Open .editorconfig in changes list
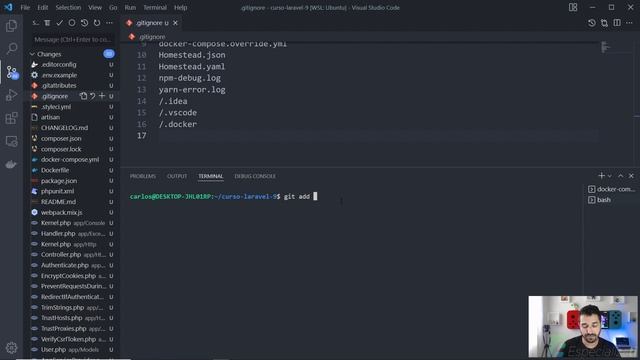 pyautogui.click(x=58, y=64)
